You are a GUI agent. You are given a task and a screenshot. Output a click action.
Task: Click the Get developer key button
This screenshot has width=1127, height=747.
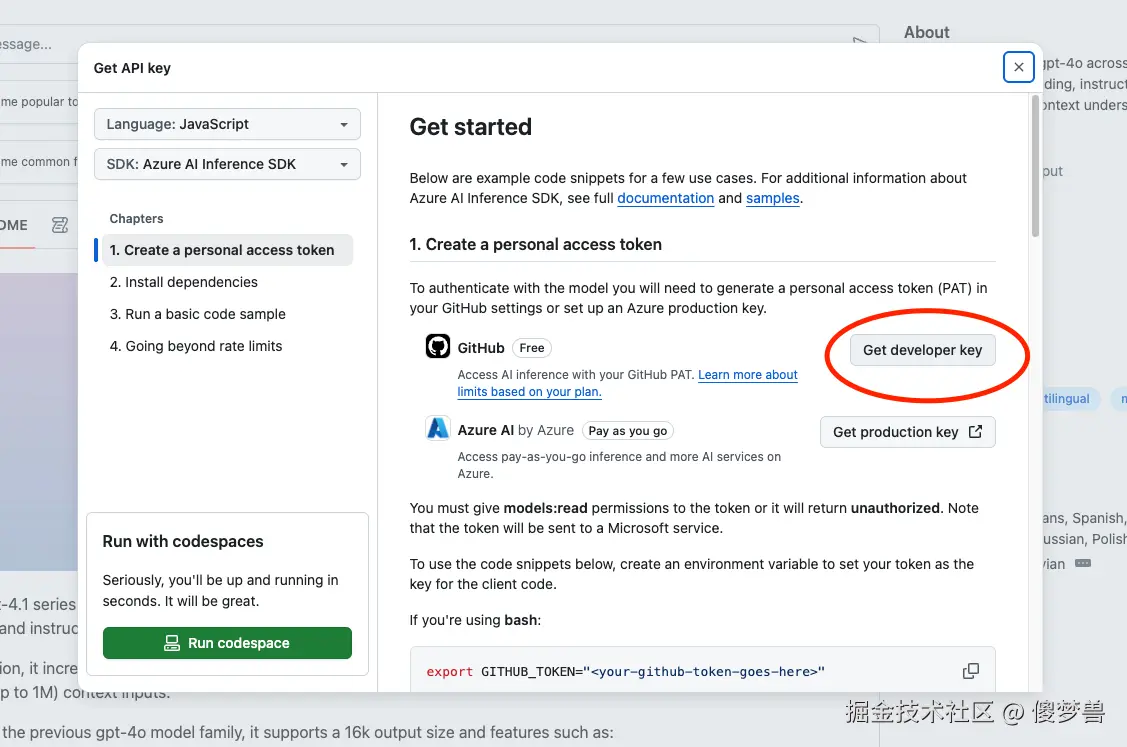922,350
